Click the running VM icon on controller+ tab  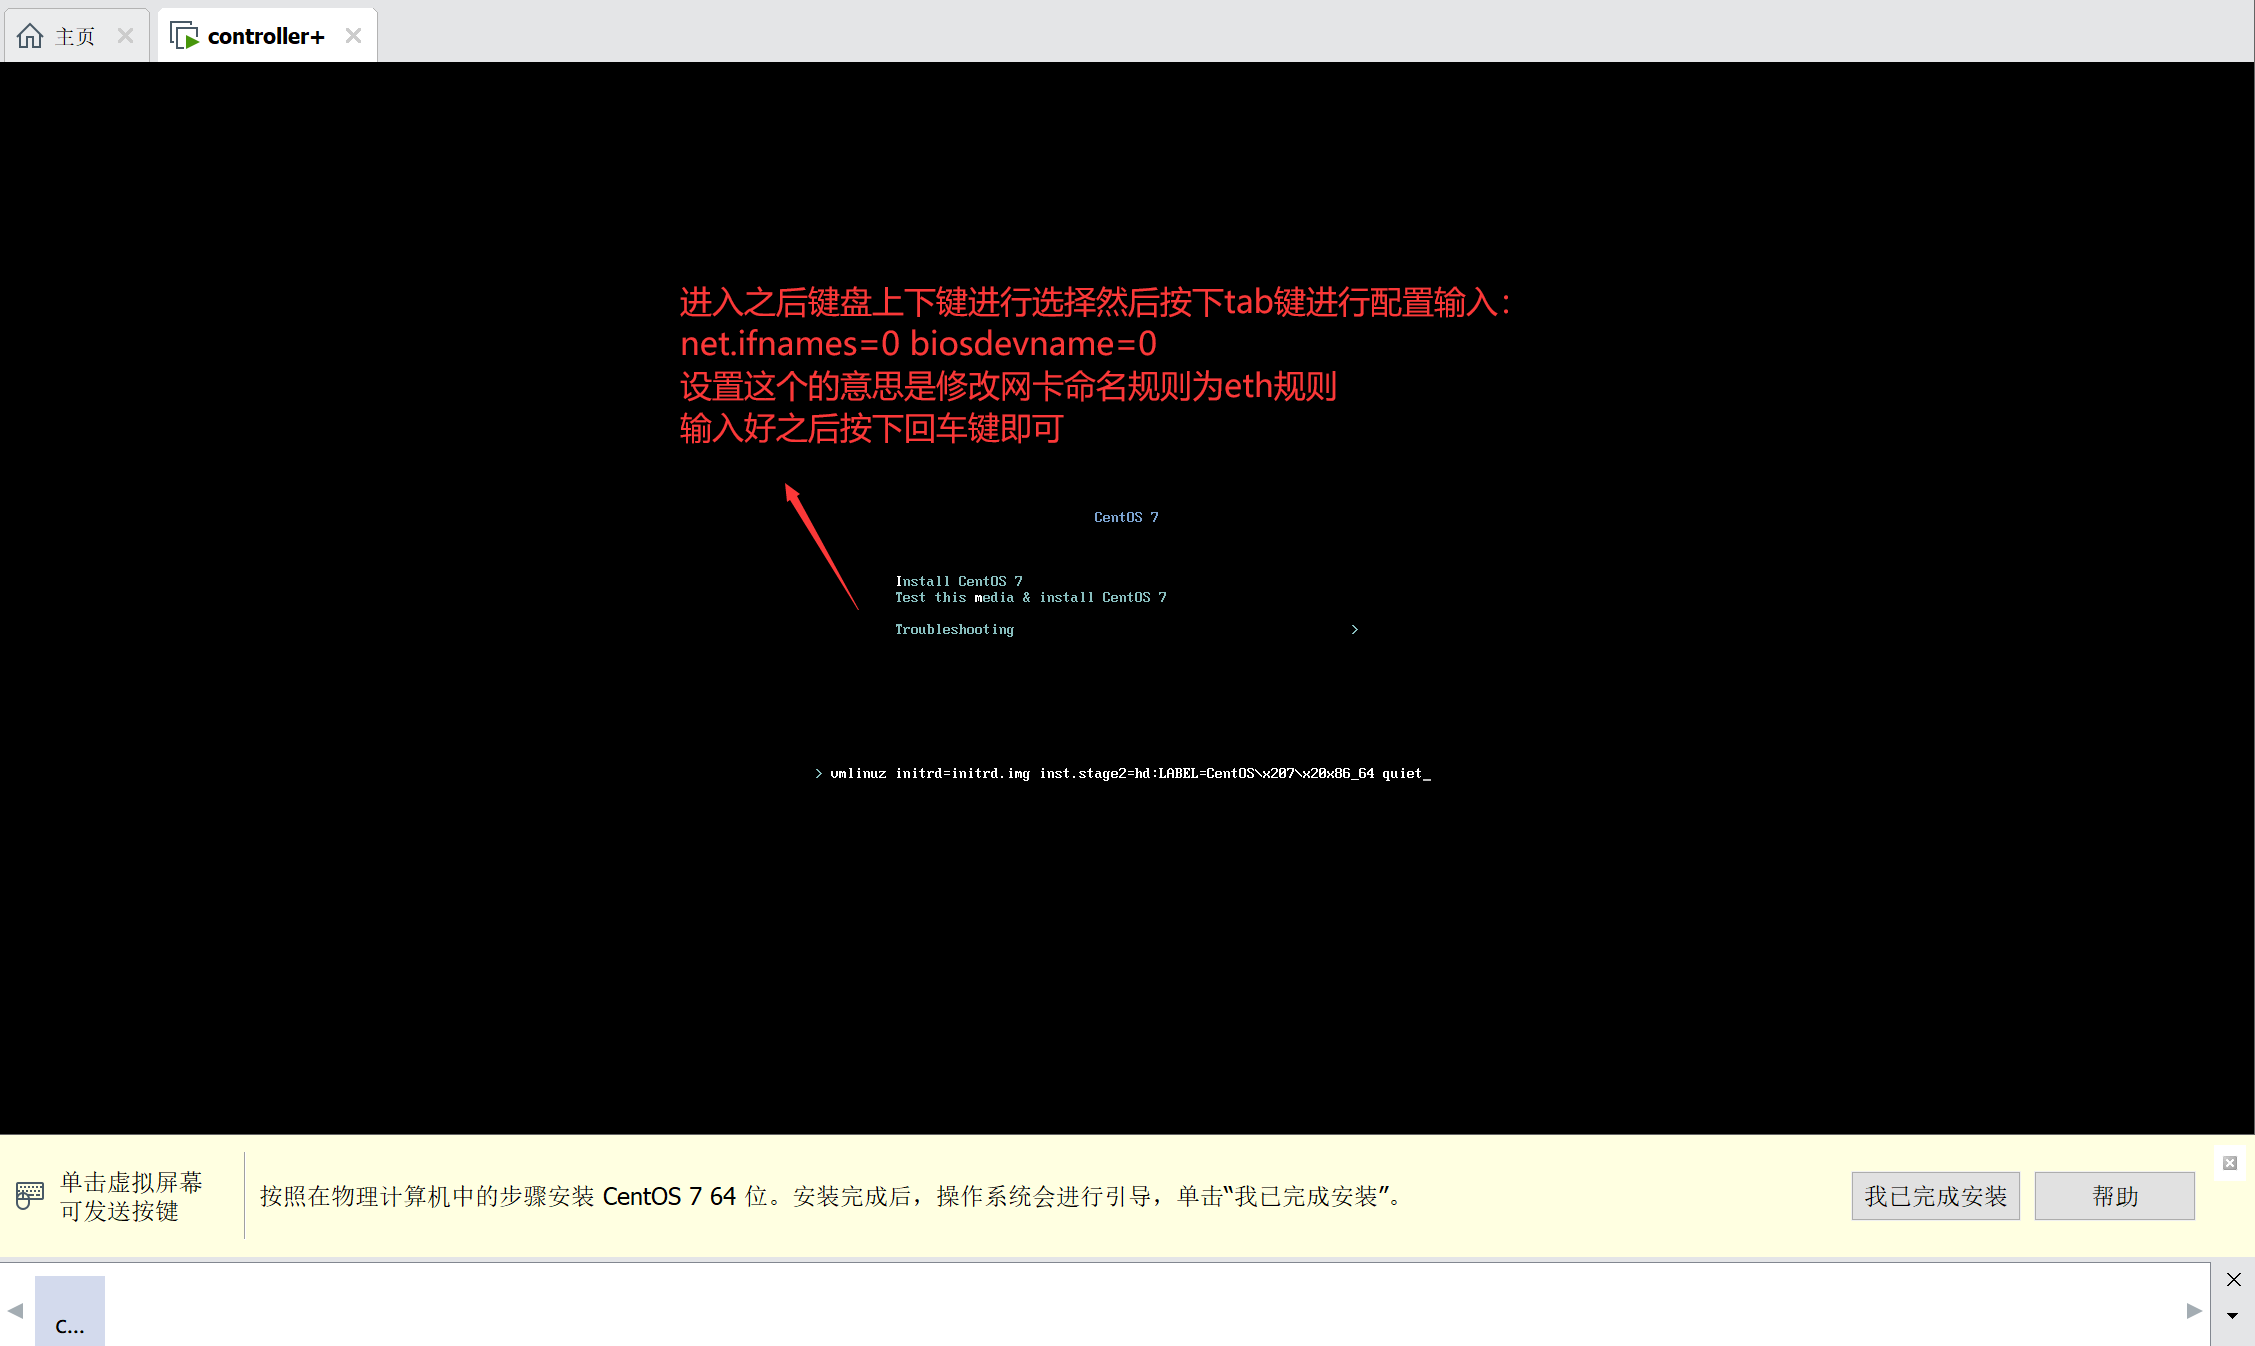click(184, 36)
